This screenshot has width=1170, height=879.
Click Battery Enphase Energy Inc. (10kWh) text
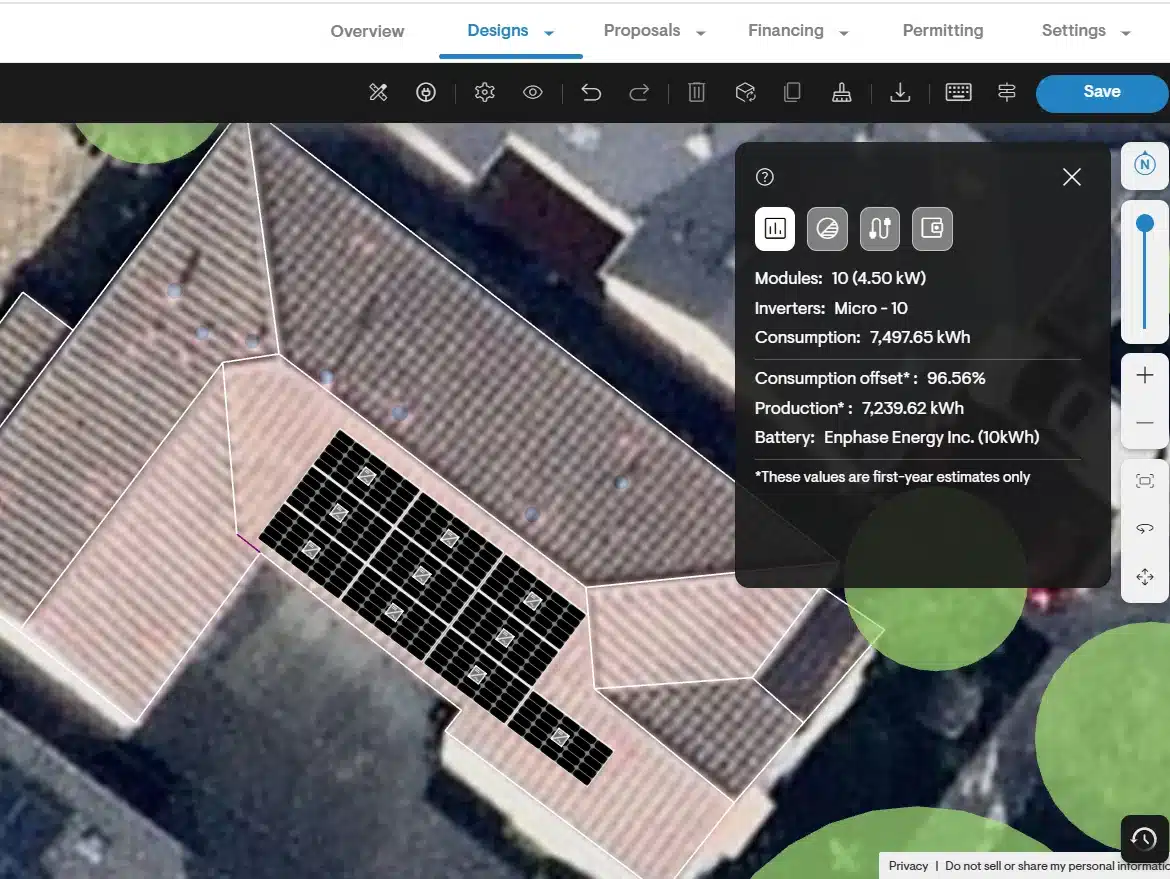[x=897, y=437]
